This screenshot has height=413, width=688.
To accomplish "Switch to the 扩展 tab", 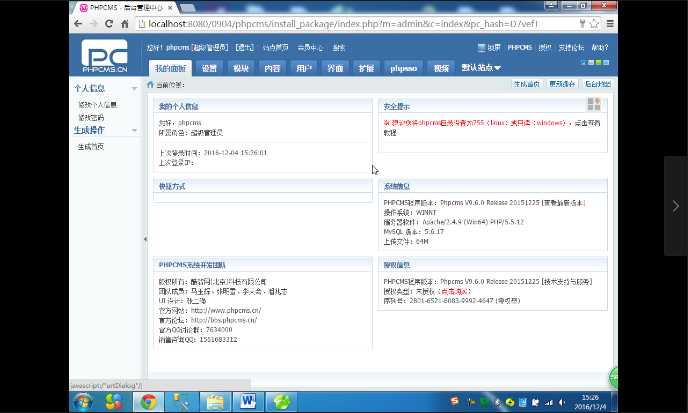I will pyautogui.click(x=366, y=68).
